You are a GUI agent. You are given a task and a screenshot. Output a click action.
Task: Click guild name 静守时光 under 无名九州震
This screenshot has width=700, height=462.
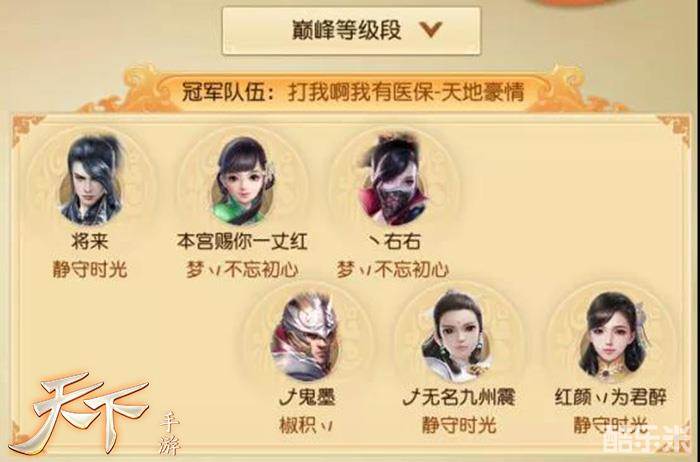[459, 424]
